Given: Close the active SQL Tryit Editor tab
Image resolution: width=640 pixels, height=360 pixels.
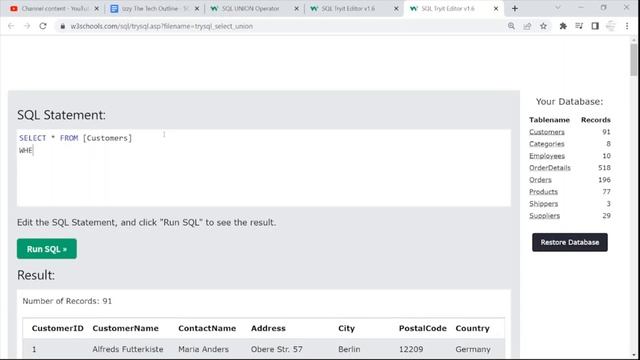Looking at the screenshot, I should tap(496, 9).
